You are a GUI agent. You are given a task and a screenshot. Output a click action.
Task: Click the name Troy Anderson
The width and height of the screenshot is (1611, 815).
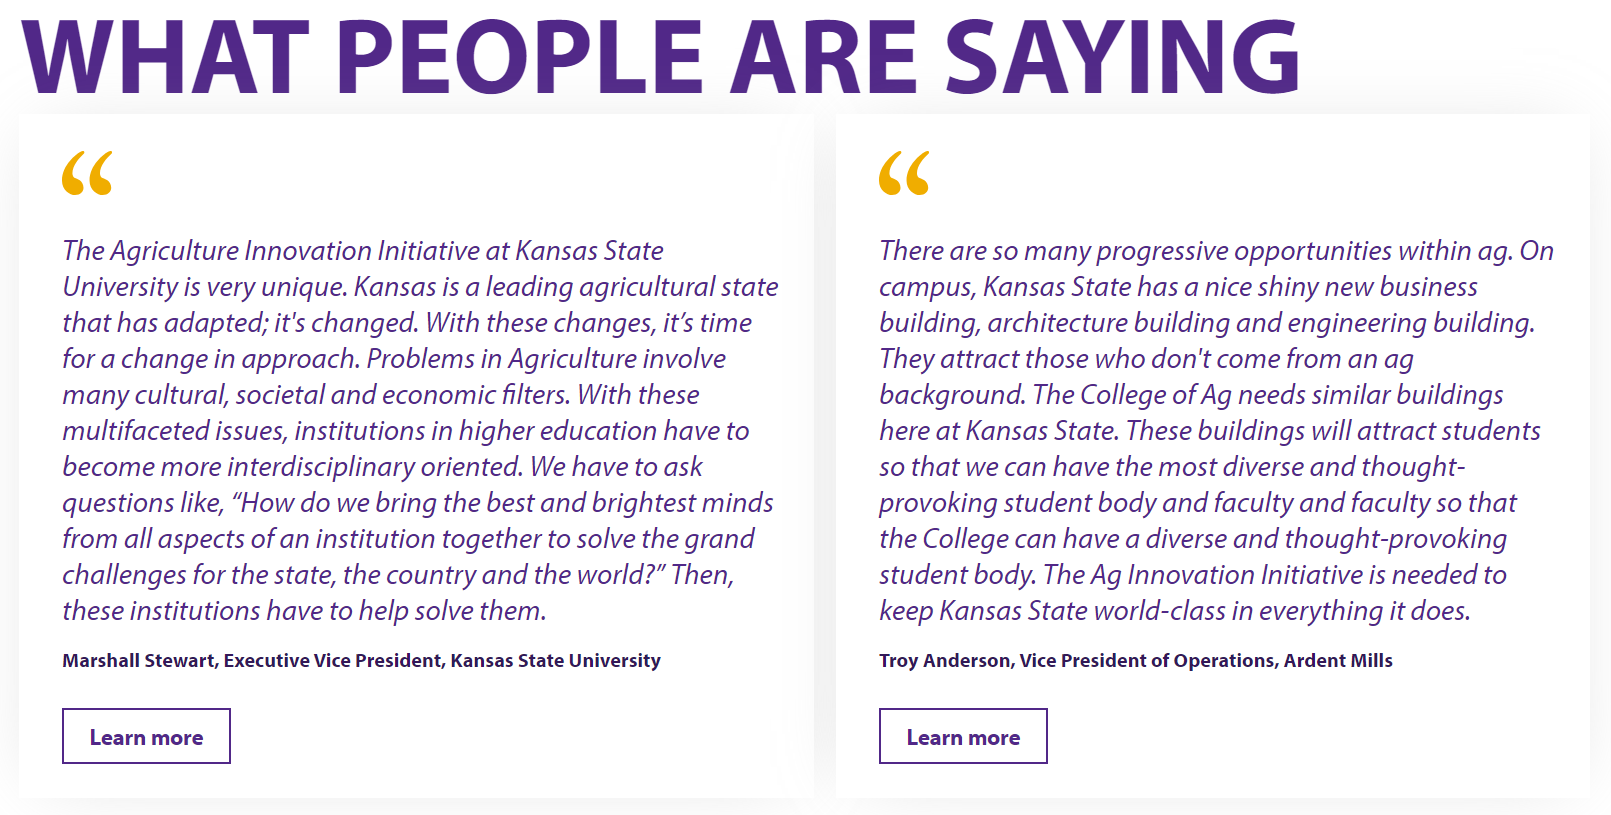point(944,661)
